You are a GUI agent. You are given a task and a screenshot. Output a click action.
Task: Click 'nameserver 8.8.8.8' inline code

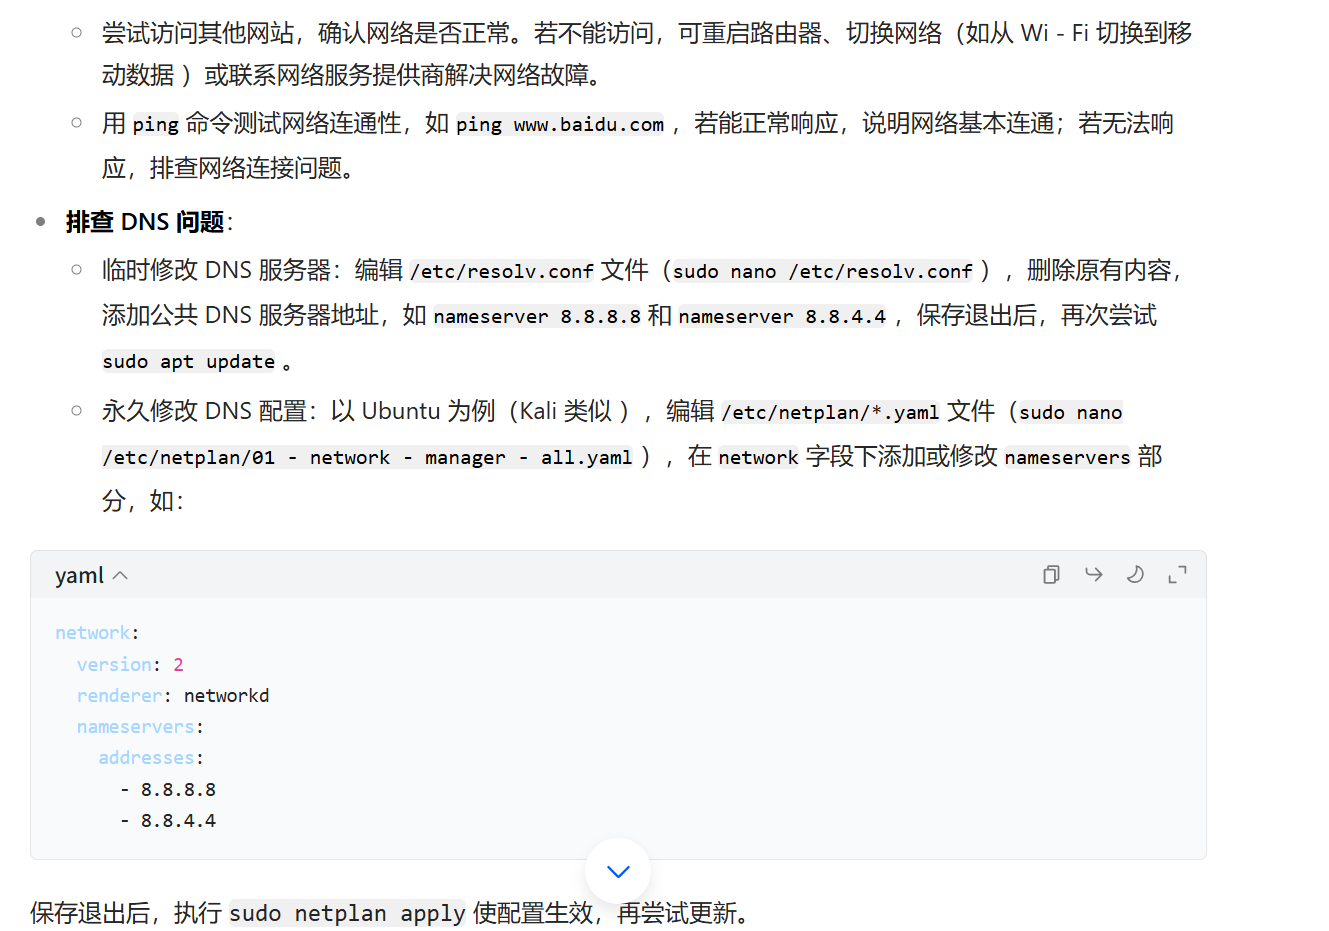pos(537,317)
